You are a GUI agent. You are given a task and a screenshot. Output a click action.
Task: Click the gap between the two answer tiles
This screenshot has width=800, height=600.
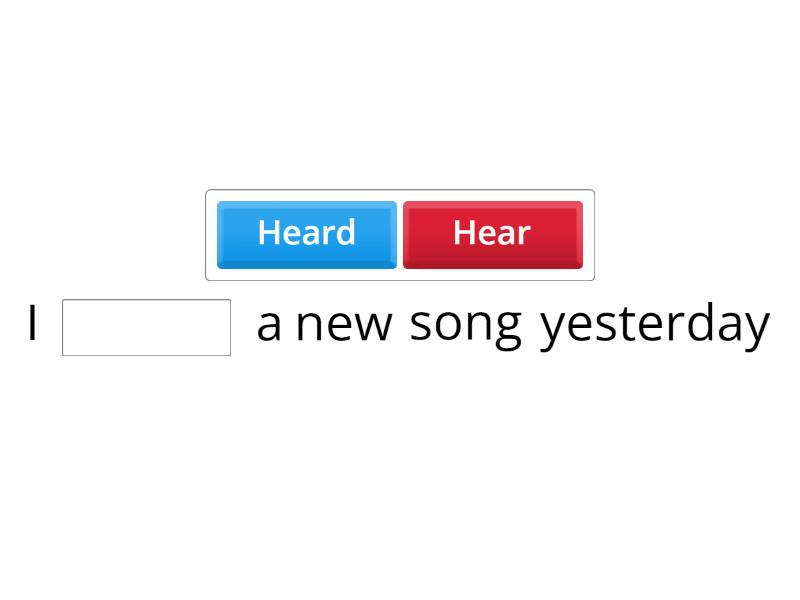coord(399,234)
